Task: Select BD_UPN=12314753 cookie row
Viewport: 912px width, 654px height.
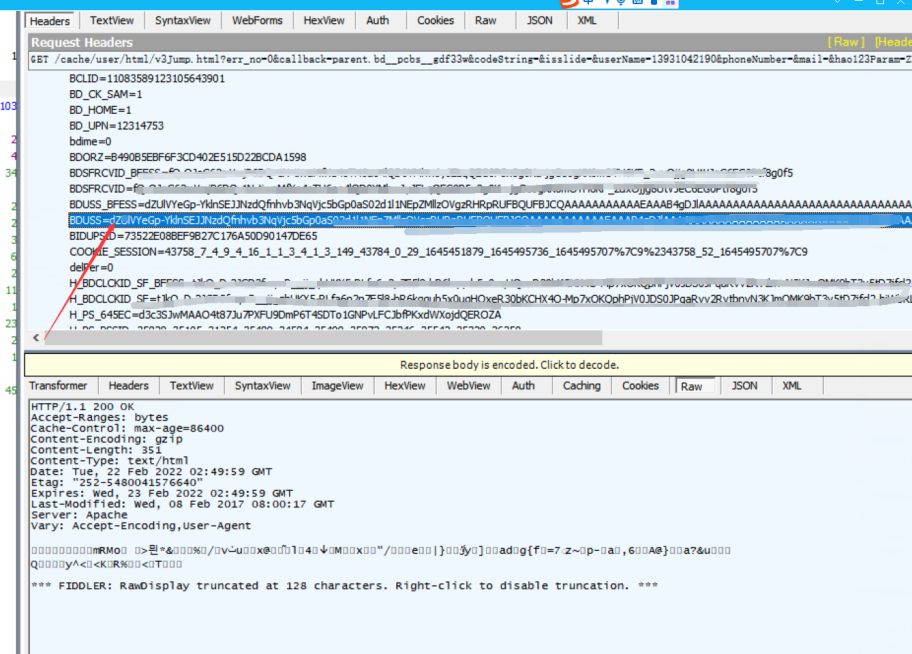Action: (x=116, y=126)
